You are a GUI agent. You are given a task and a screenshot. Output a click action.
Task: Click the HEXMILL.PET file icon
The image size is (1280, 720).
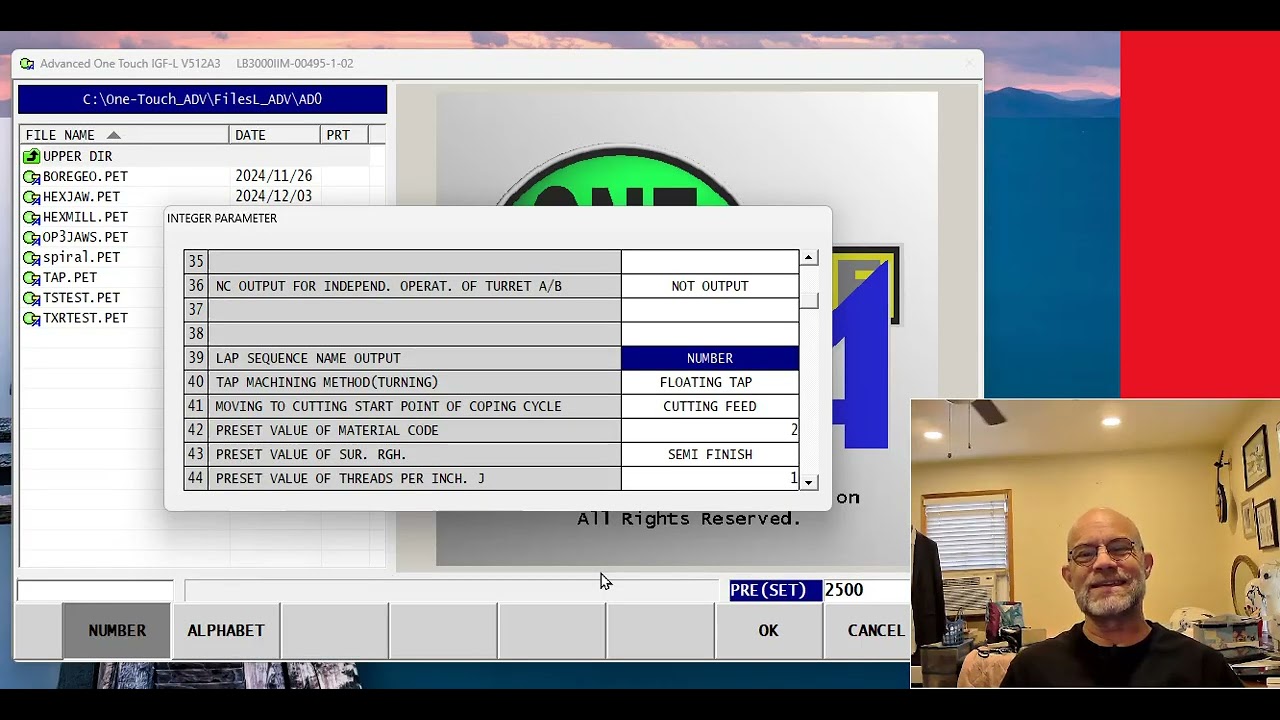[x=31, y=217]
